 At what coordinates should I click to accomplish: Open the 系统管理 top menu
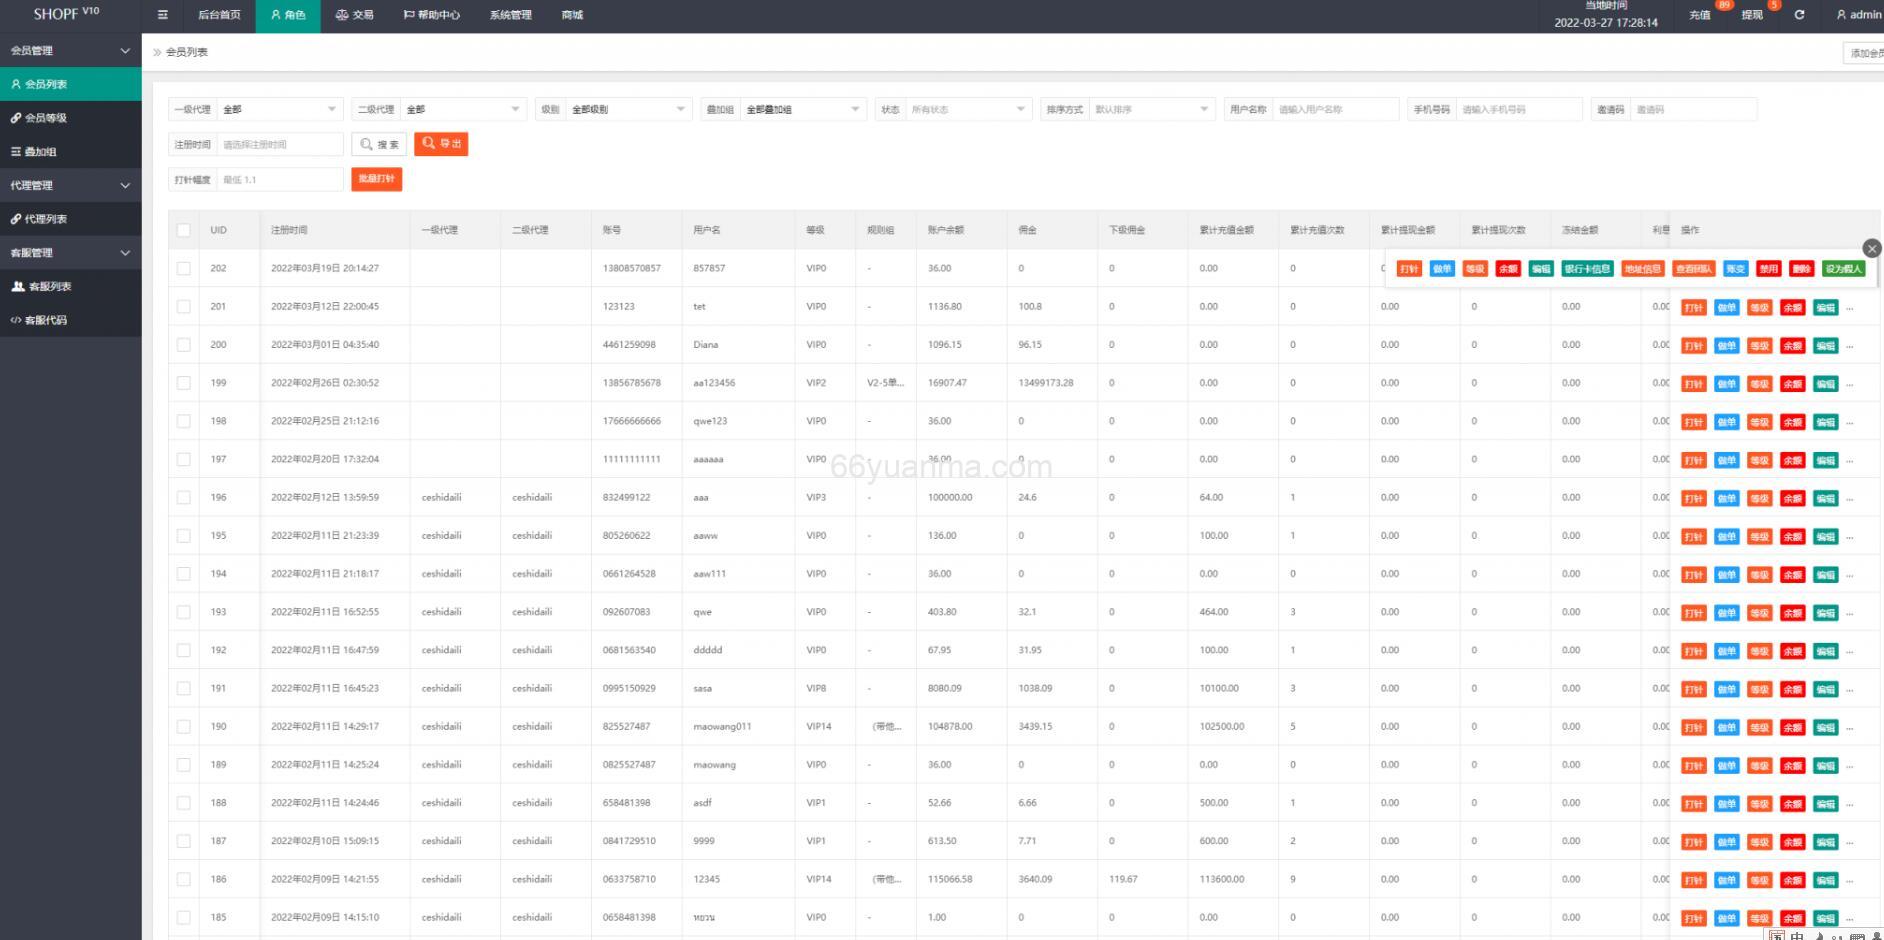tap(510, 15)
